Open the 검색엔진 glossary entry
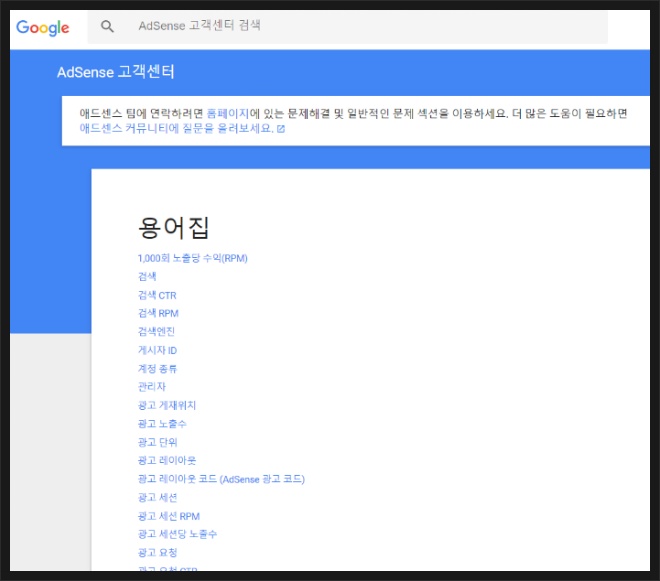660x581 pixels. [156, 332]
